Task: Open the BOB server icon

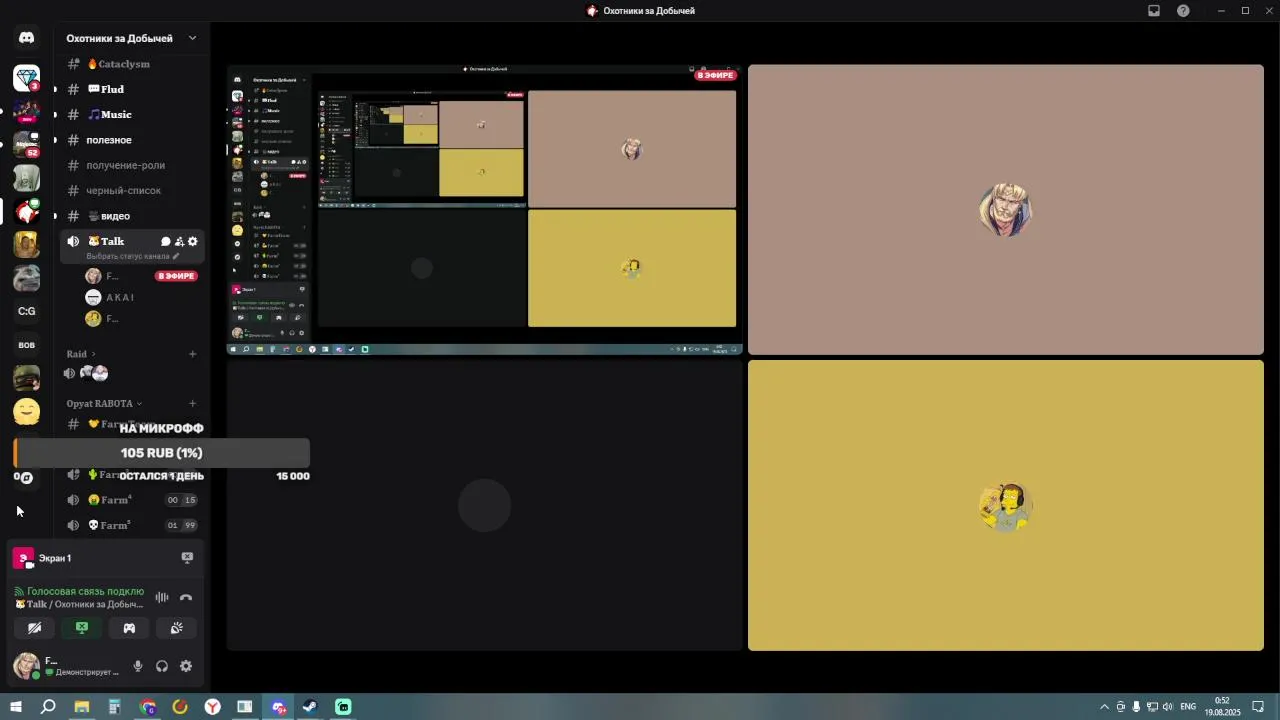Action: pos(27,345)
